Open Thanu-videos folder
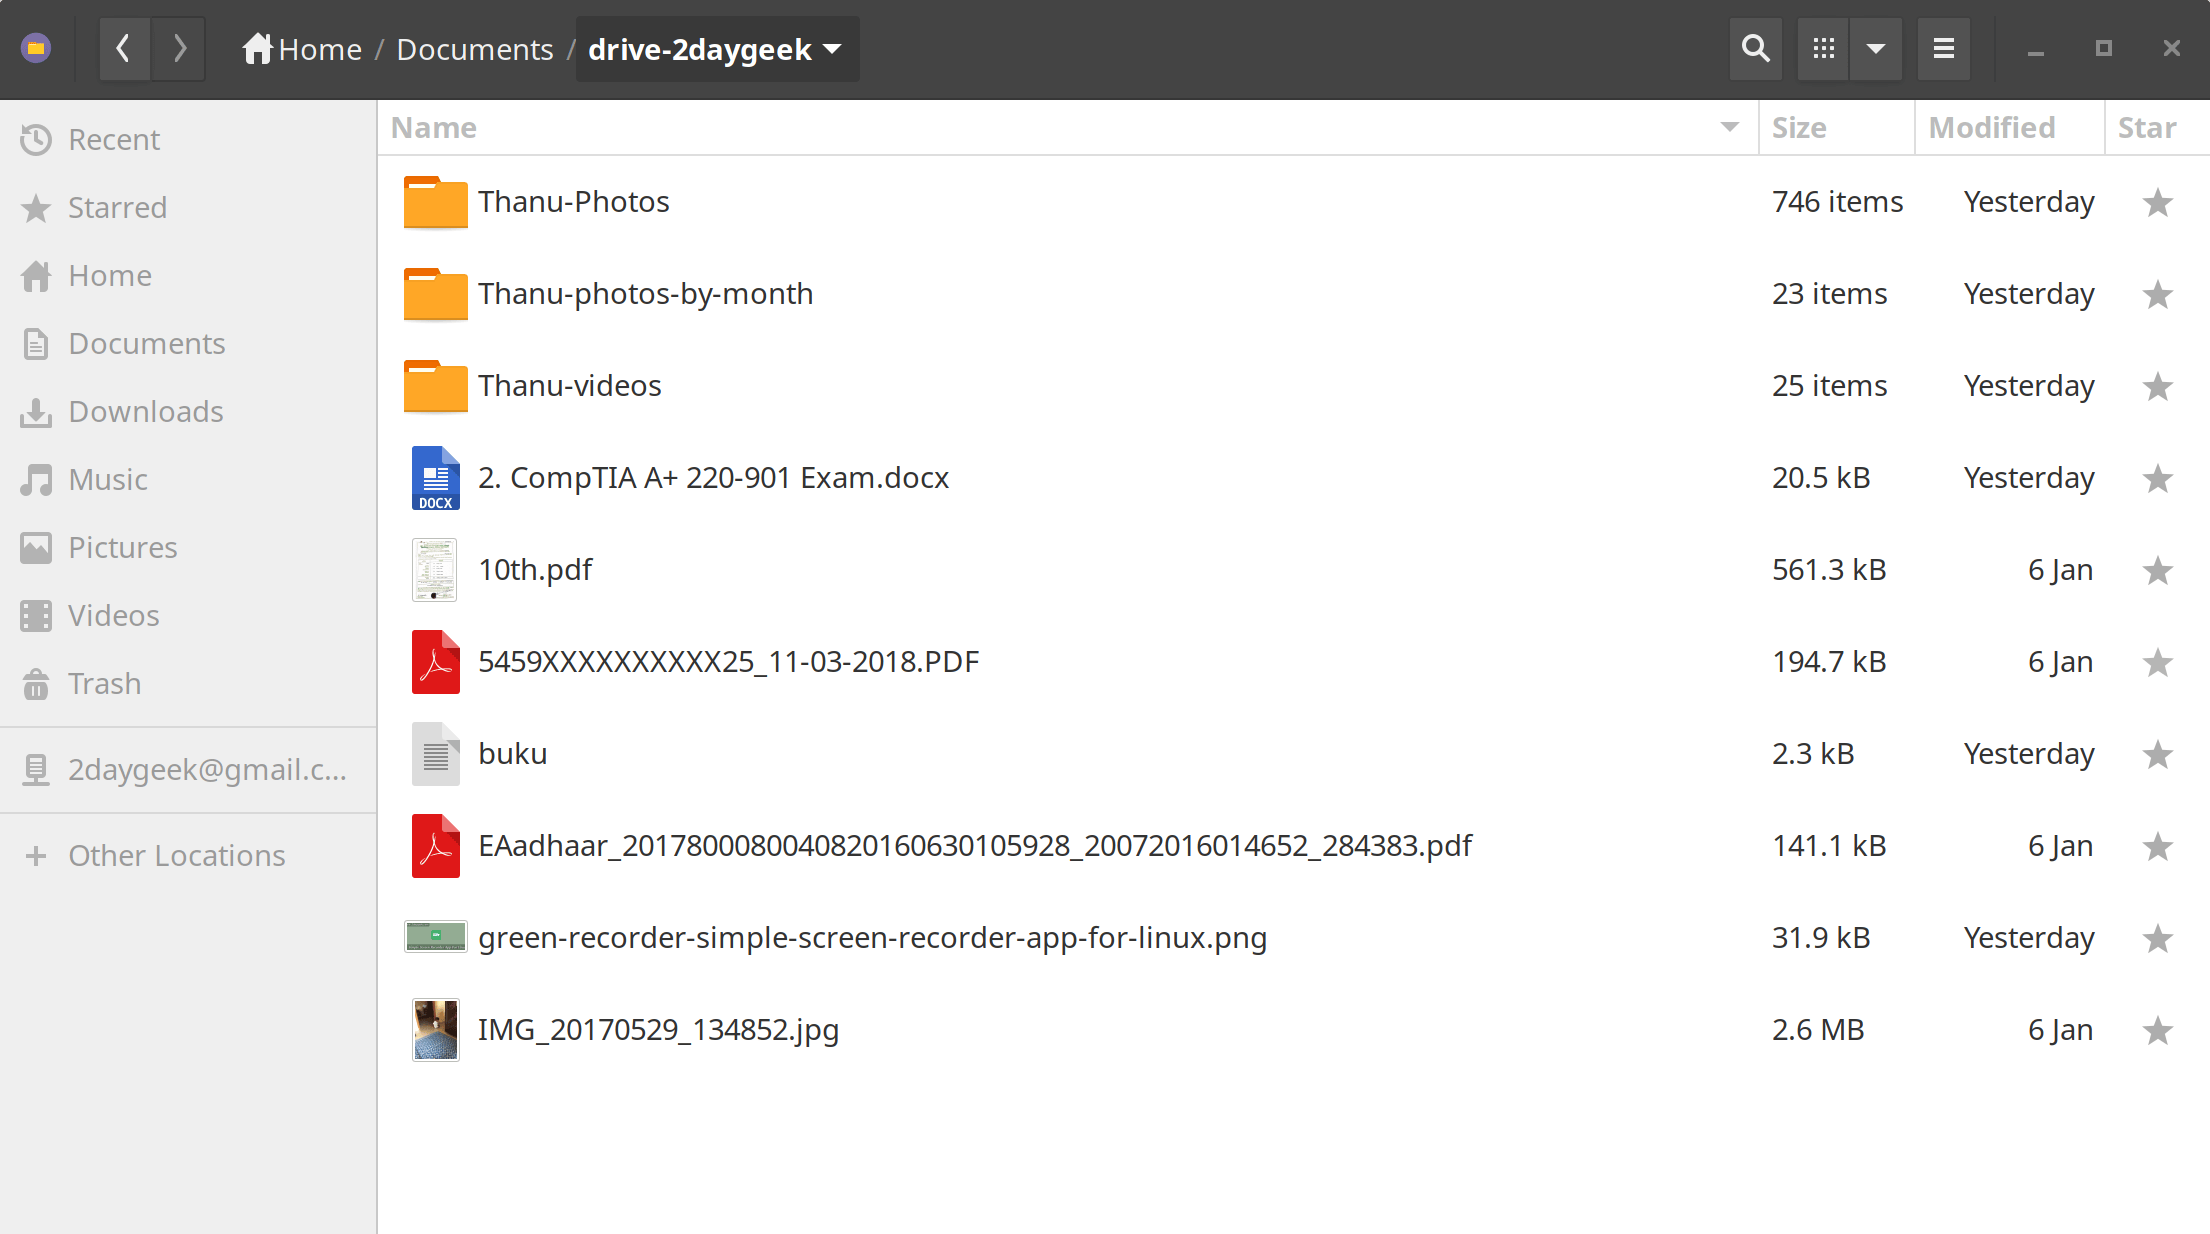Image resolution: width=2210 pixels, height=1234 pixels. [569, 384]
